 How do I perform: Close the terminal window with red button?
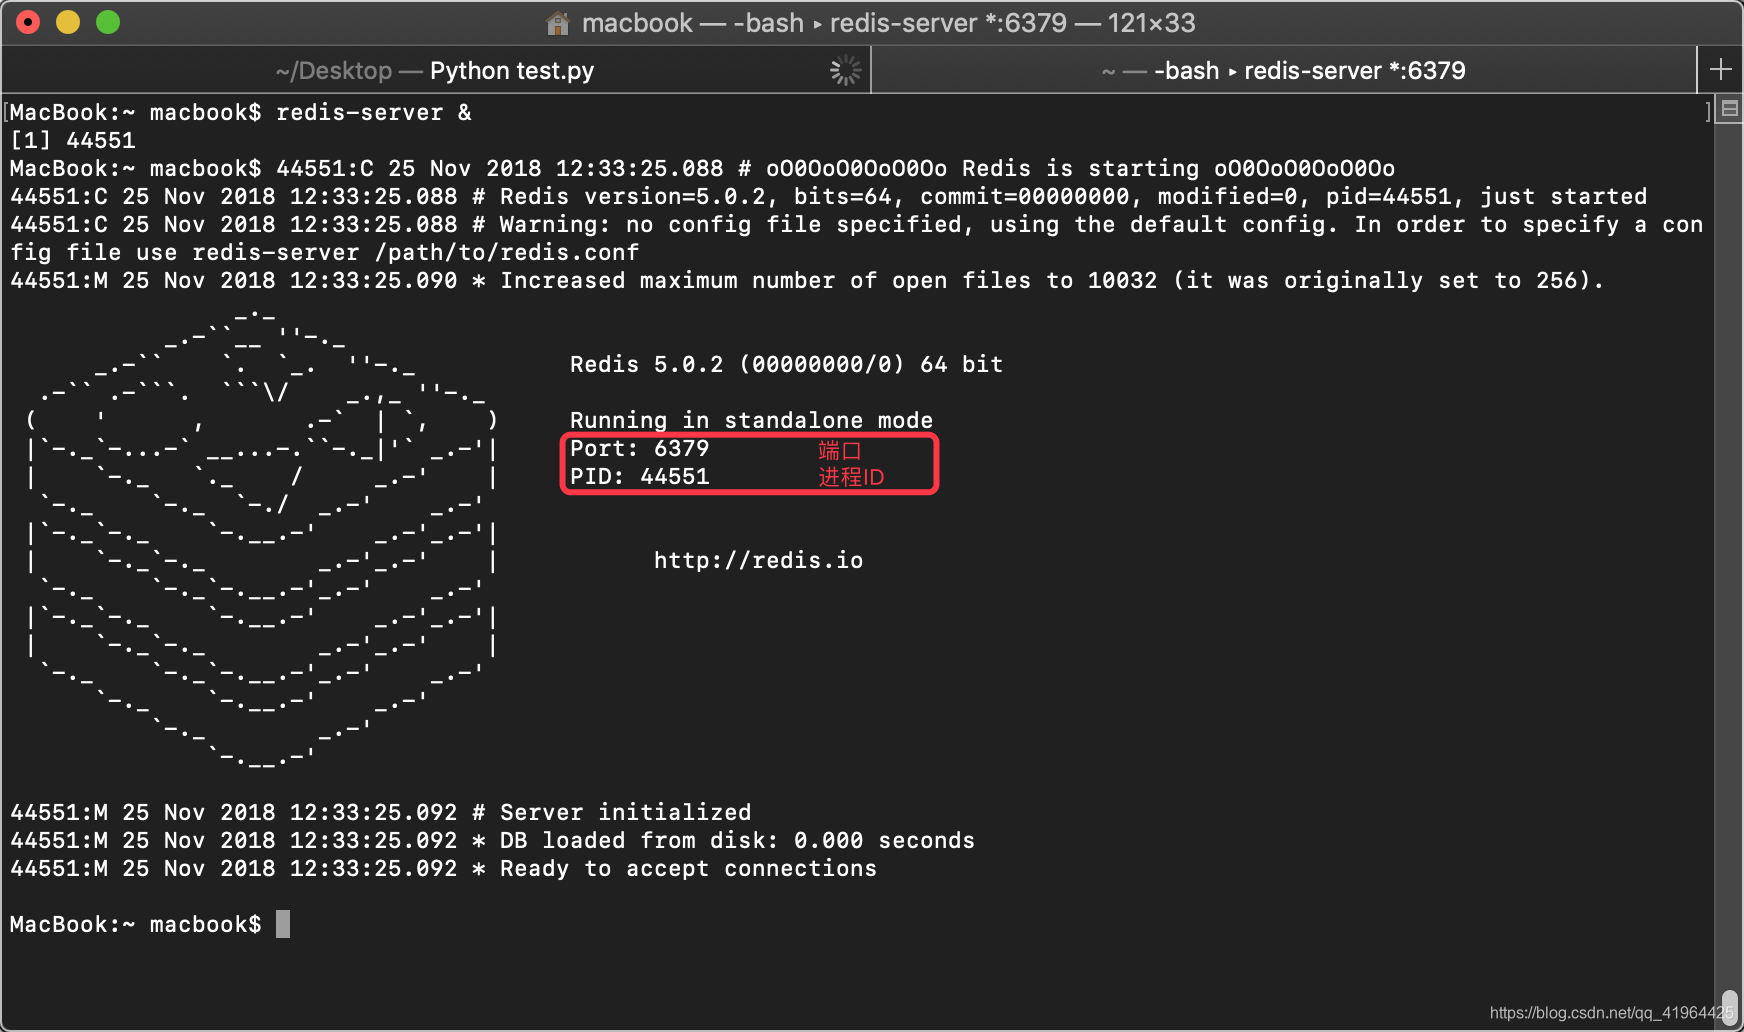coord(28,22)
